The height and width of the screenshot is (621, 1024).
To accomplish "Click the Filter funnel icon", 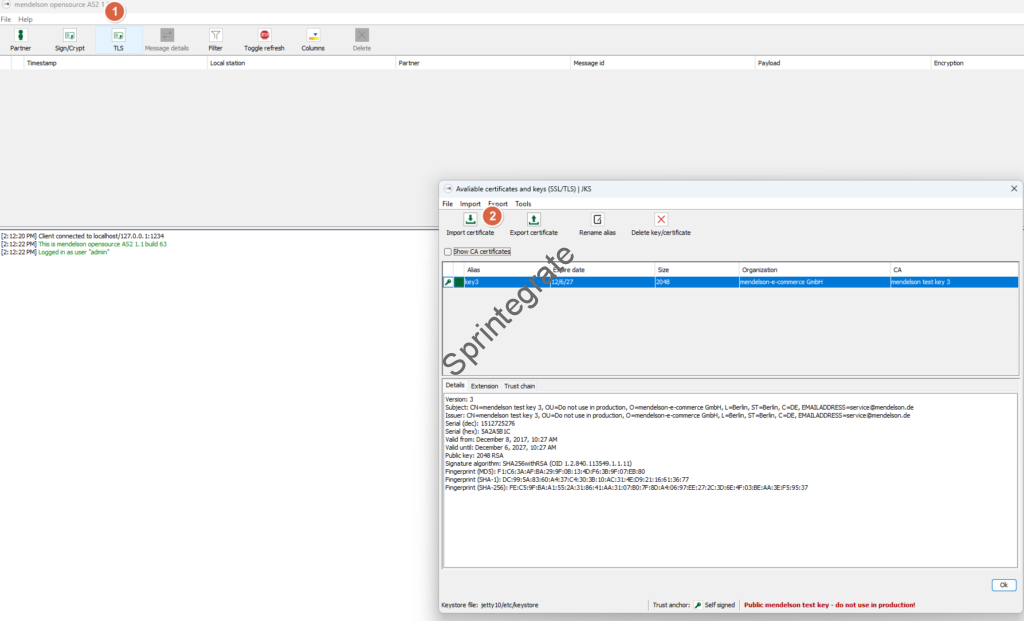I will 215,36.
